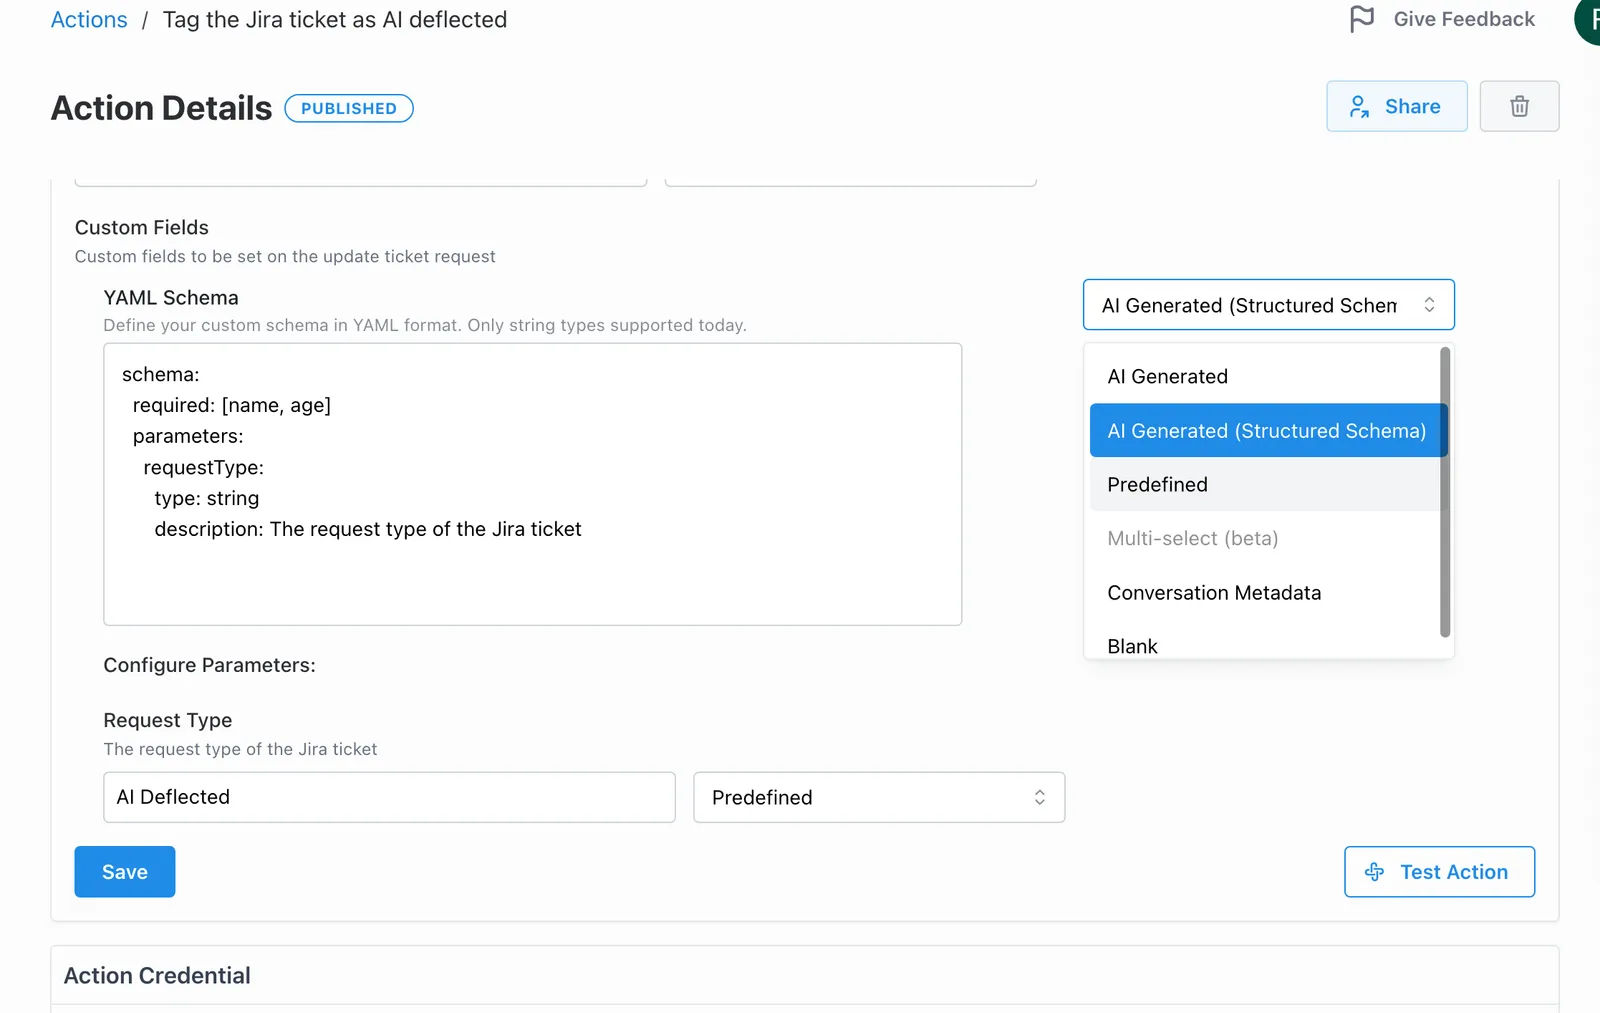Click the Action Details heading
1600x1013 pixels.
point(161,108)
